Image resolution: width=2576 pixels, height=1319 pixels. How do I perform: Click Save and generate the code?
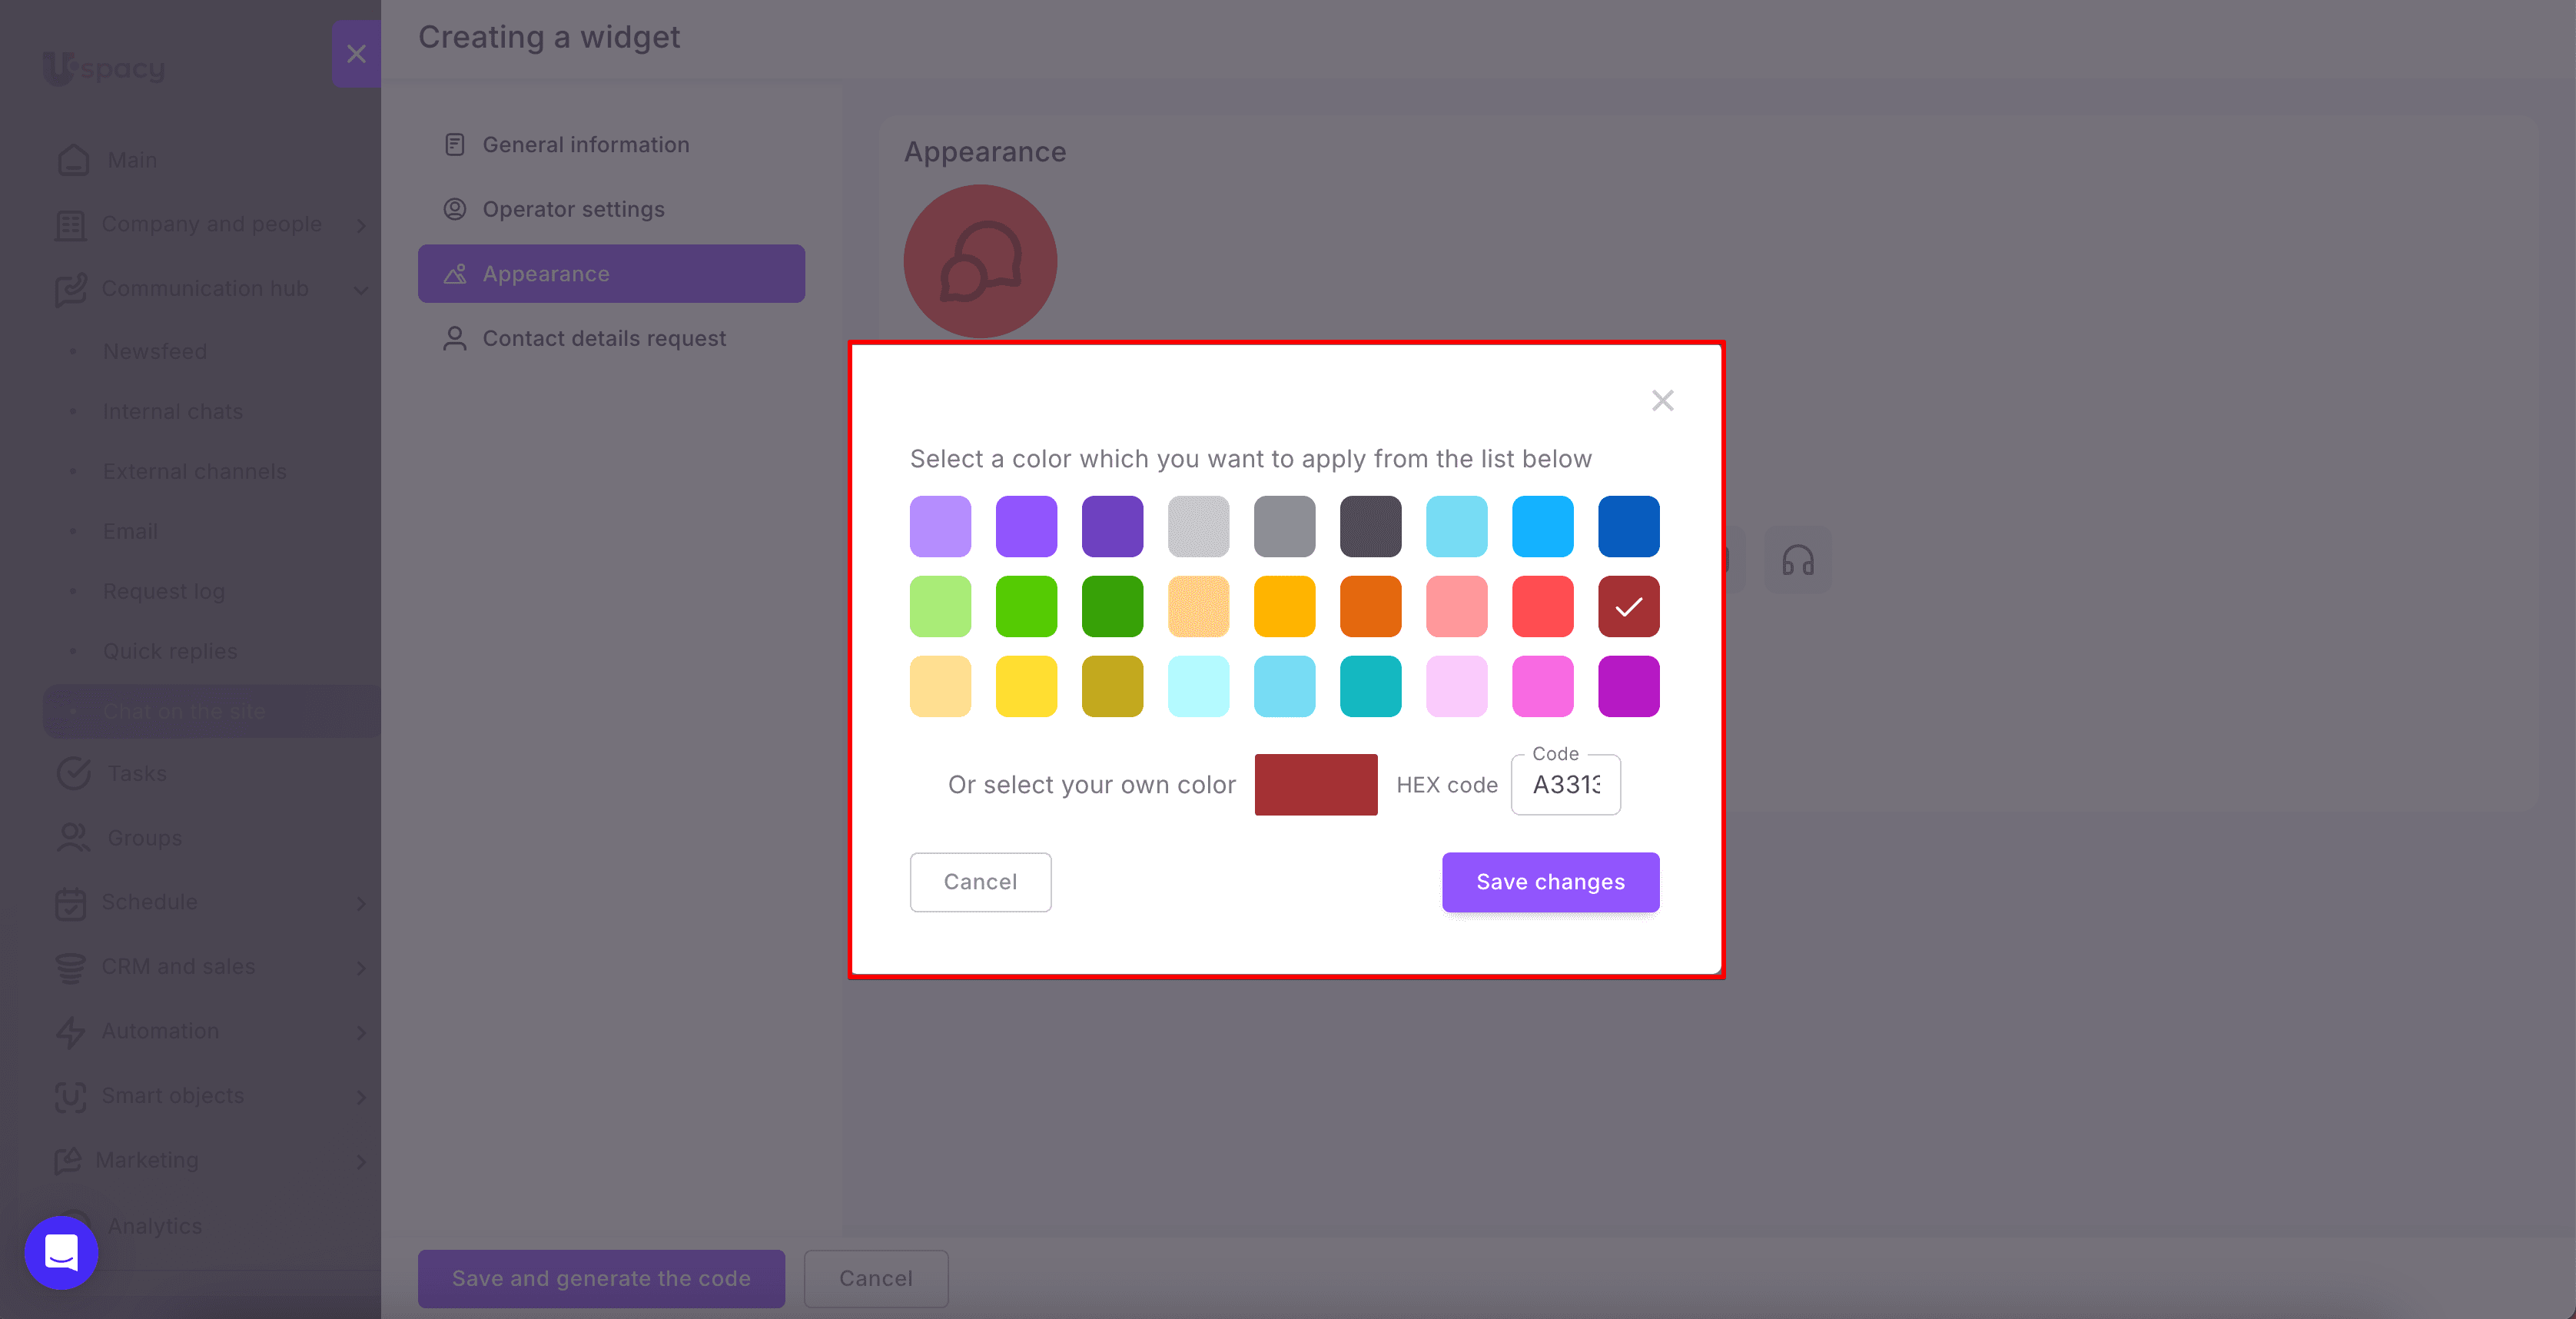(601, 1279)
